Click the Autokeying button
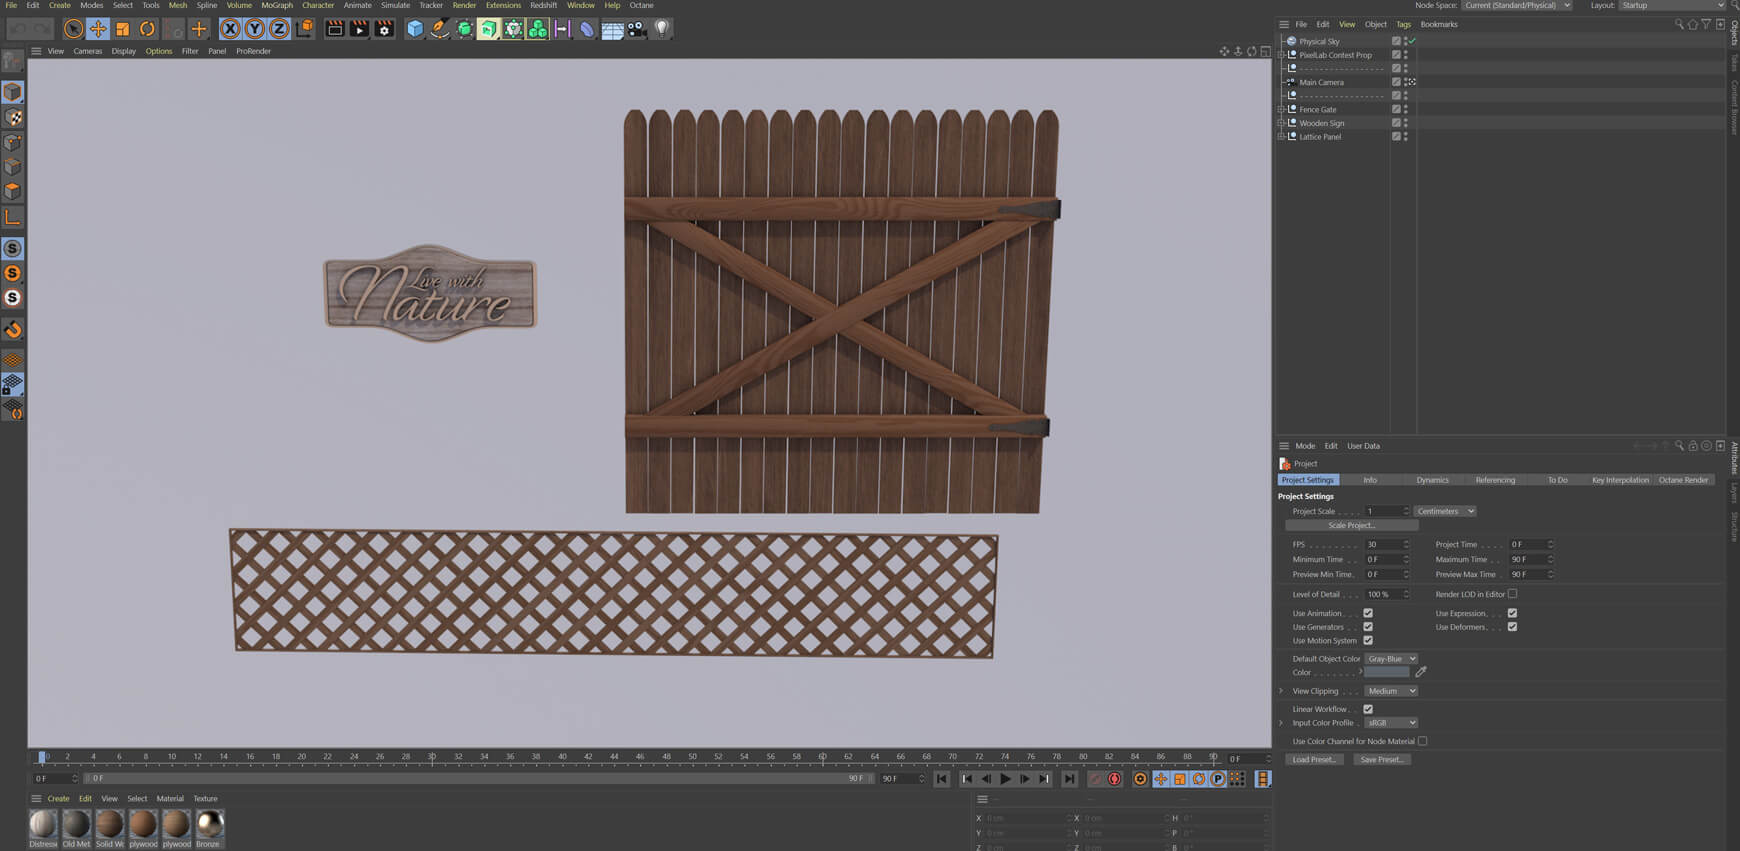The height and width of the screenshot is (851, 1740). tap(1115, 779)
